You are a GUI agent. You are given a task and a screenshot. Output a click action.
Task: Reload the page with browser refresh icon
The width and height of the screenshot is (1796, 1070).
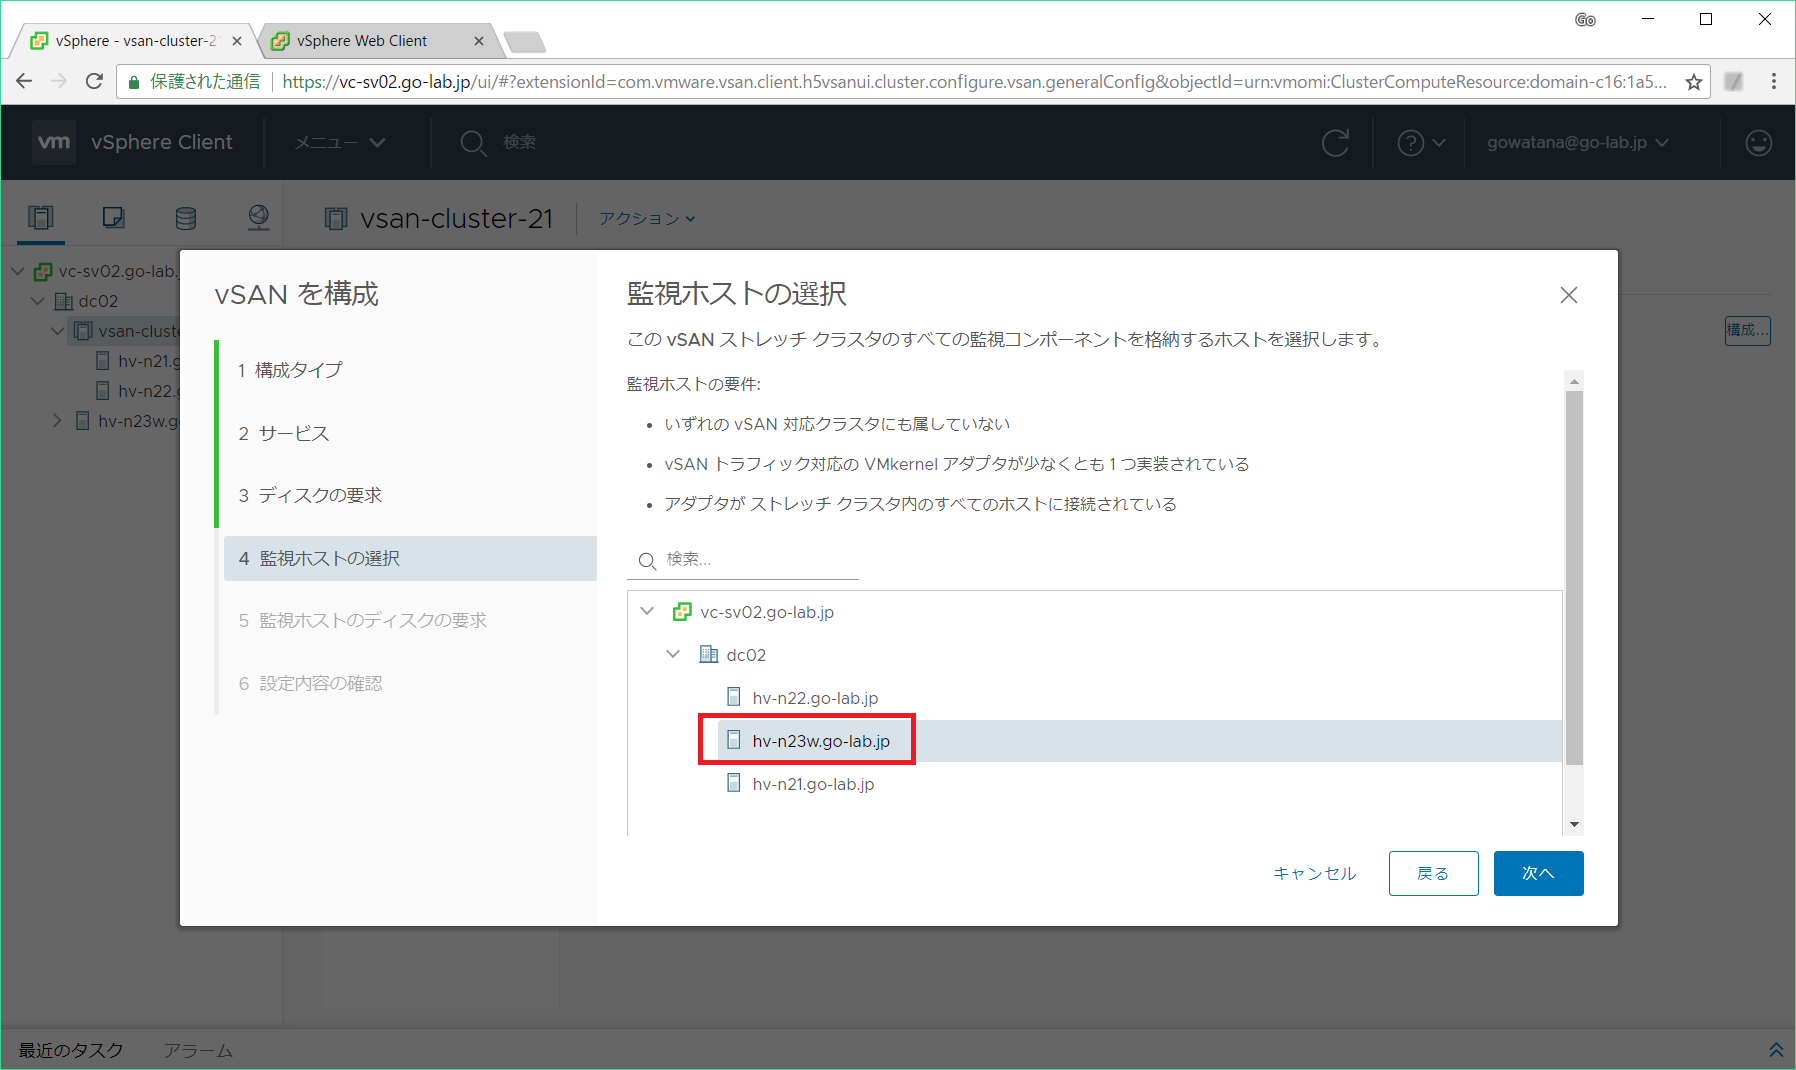point(94,82)
